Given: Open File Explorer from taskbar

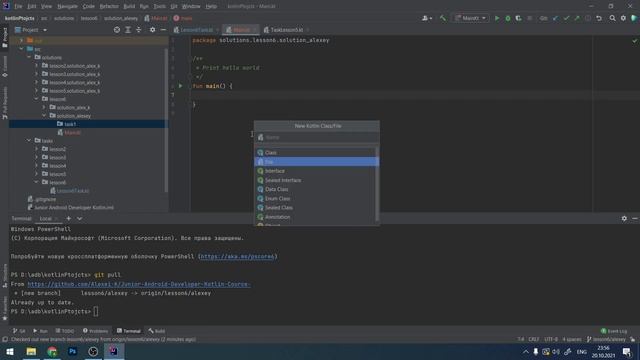Looking at the screenshot, I should tap(31, 351).
